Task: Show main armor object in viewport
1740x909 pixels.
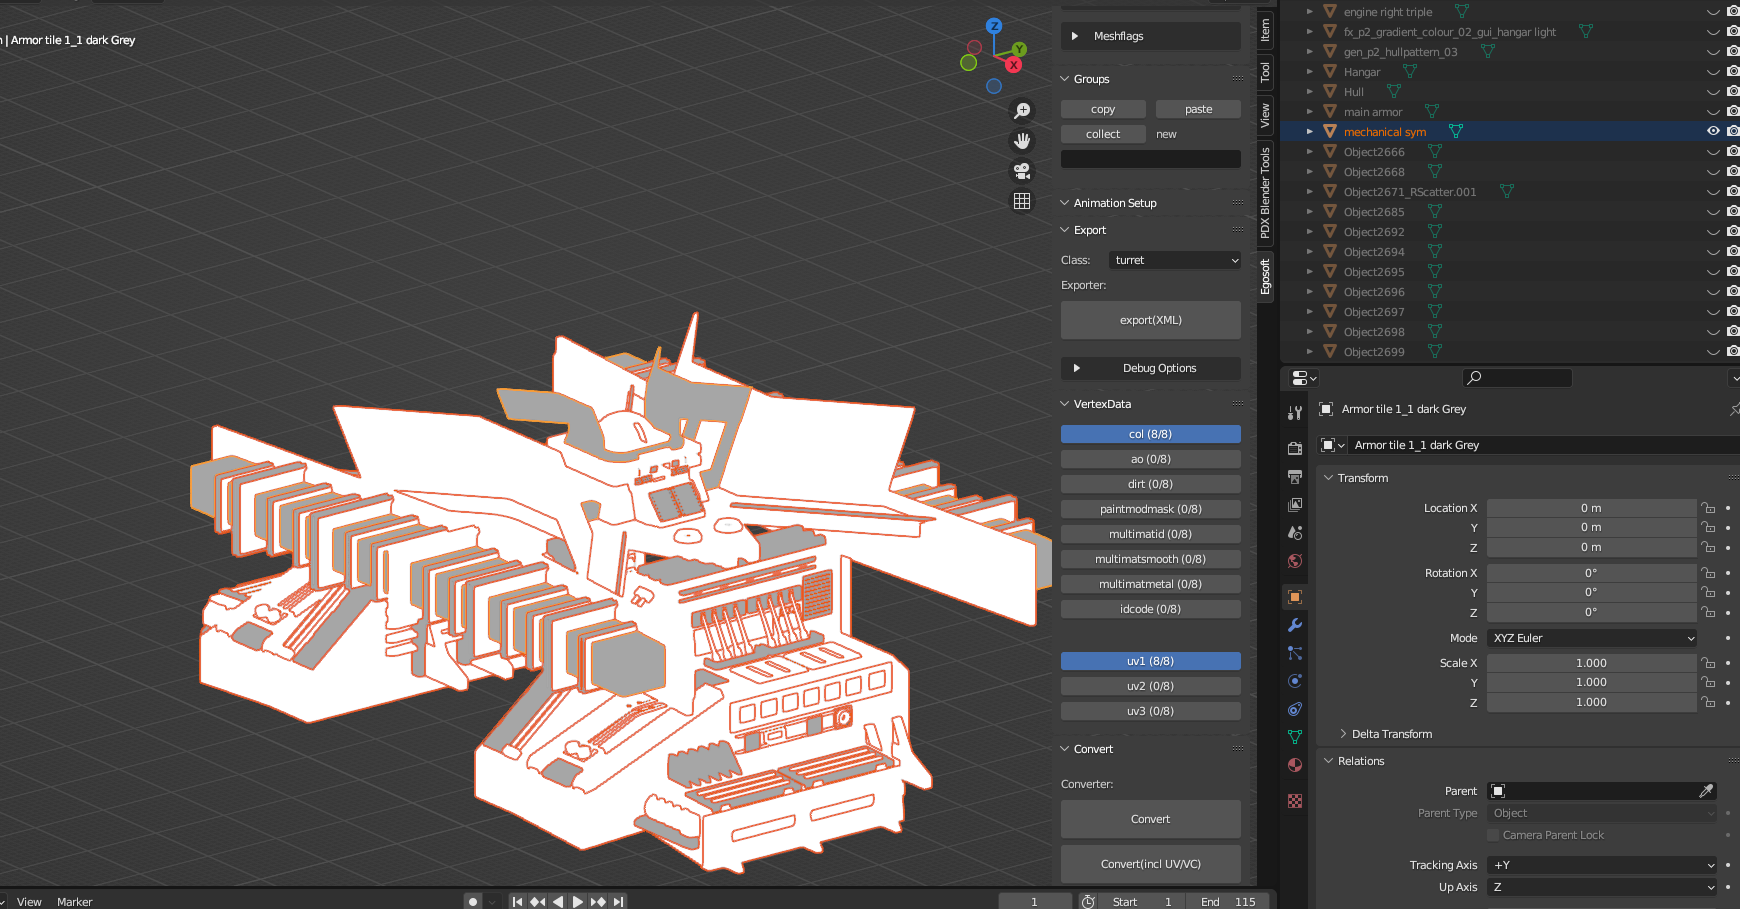Action: (x=1713, y=111)
